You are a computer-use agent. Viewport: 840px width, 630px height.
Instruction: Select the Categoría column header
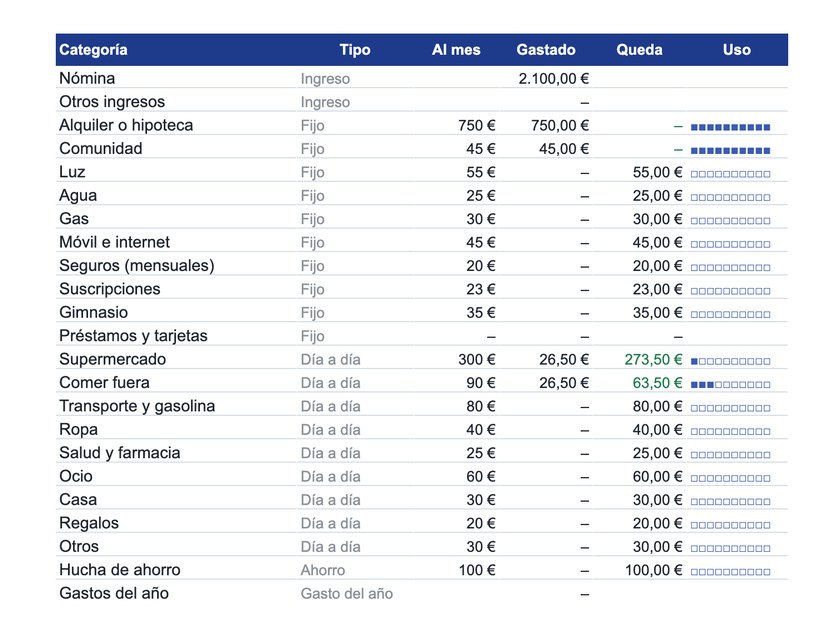tap(93, 50)
